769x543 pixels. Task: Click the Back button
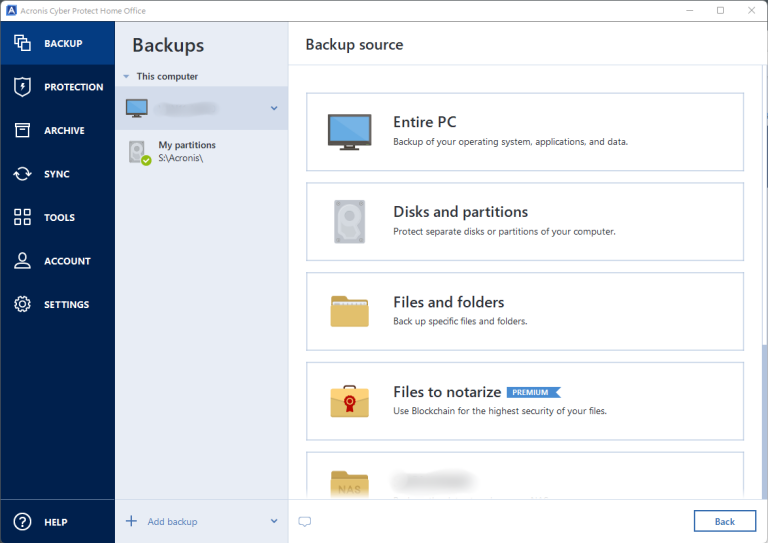(x=724, y=521)
